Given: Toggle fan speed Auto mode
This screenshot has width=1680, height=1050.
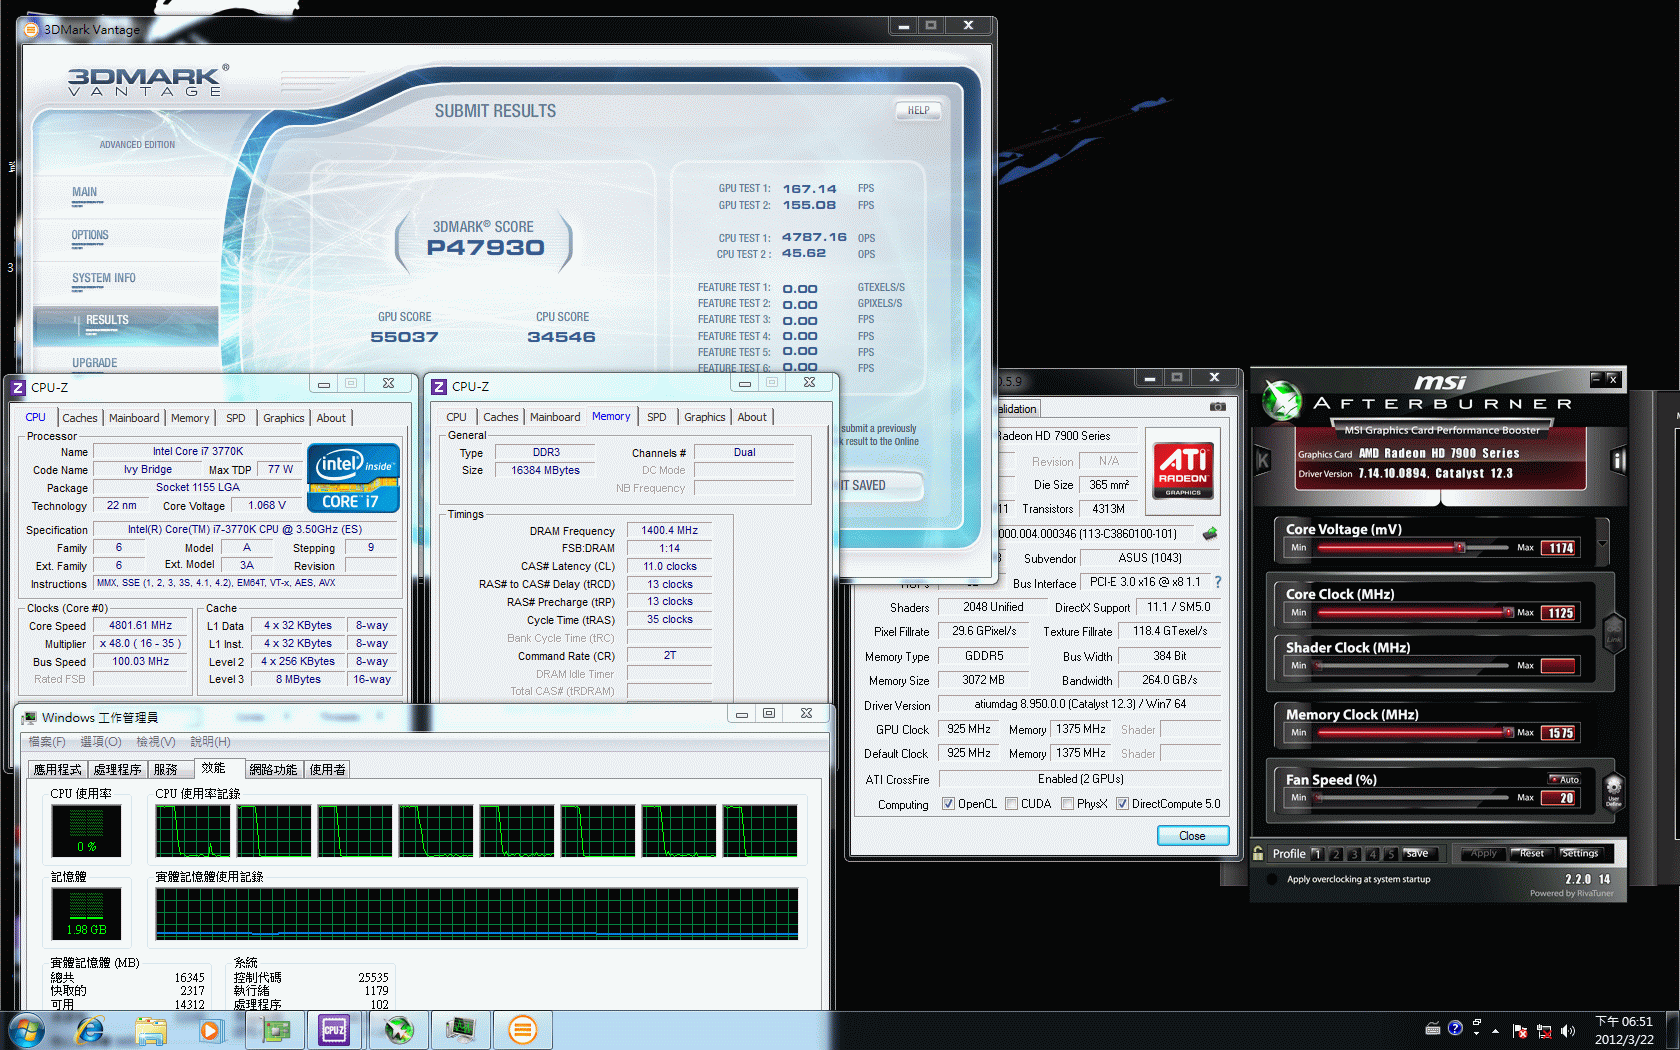Looking at the screenshot, I should (1564, 779).
